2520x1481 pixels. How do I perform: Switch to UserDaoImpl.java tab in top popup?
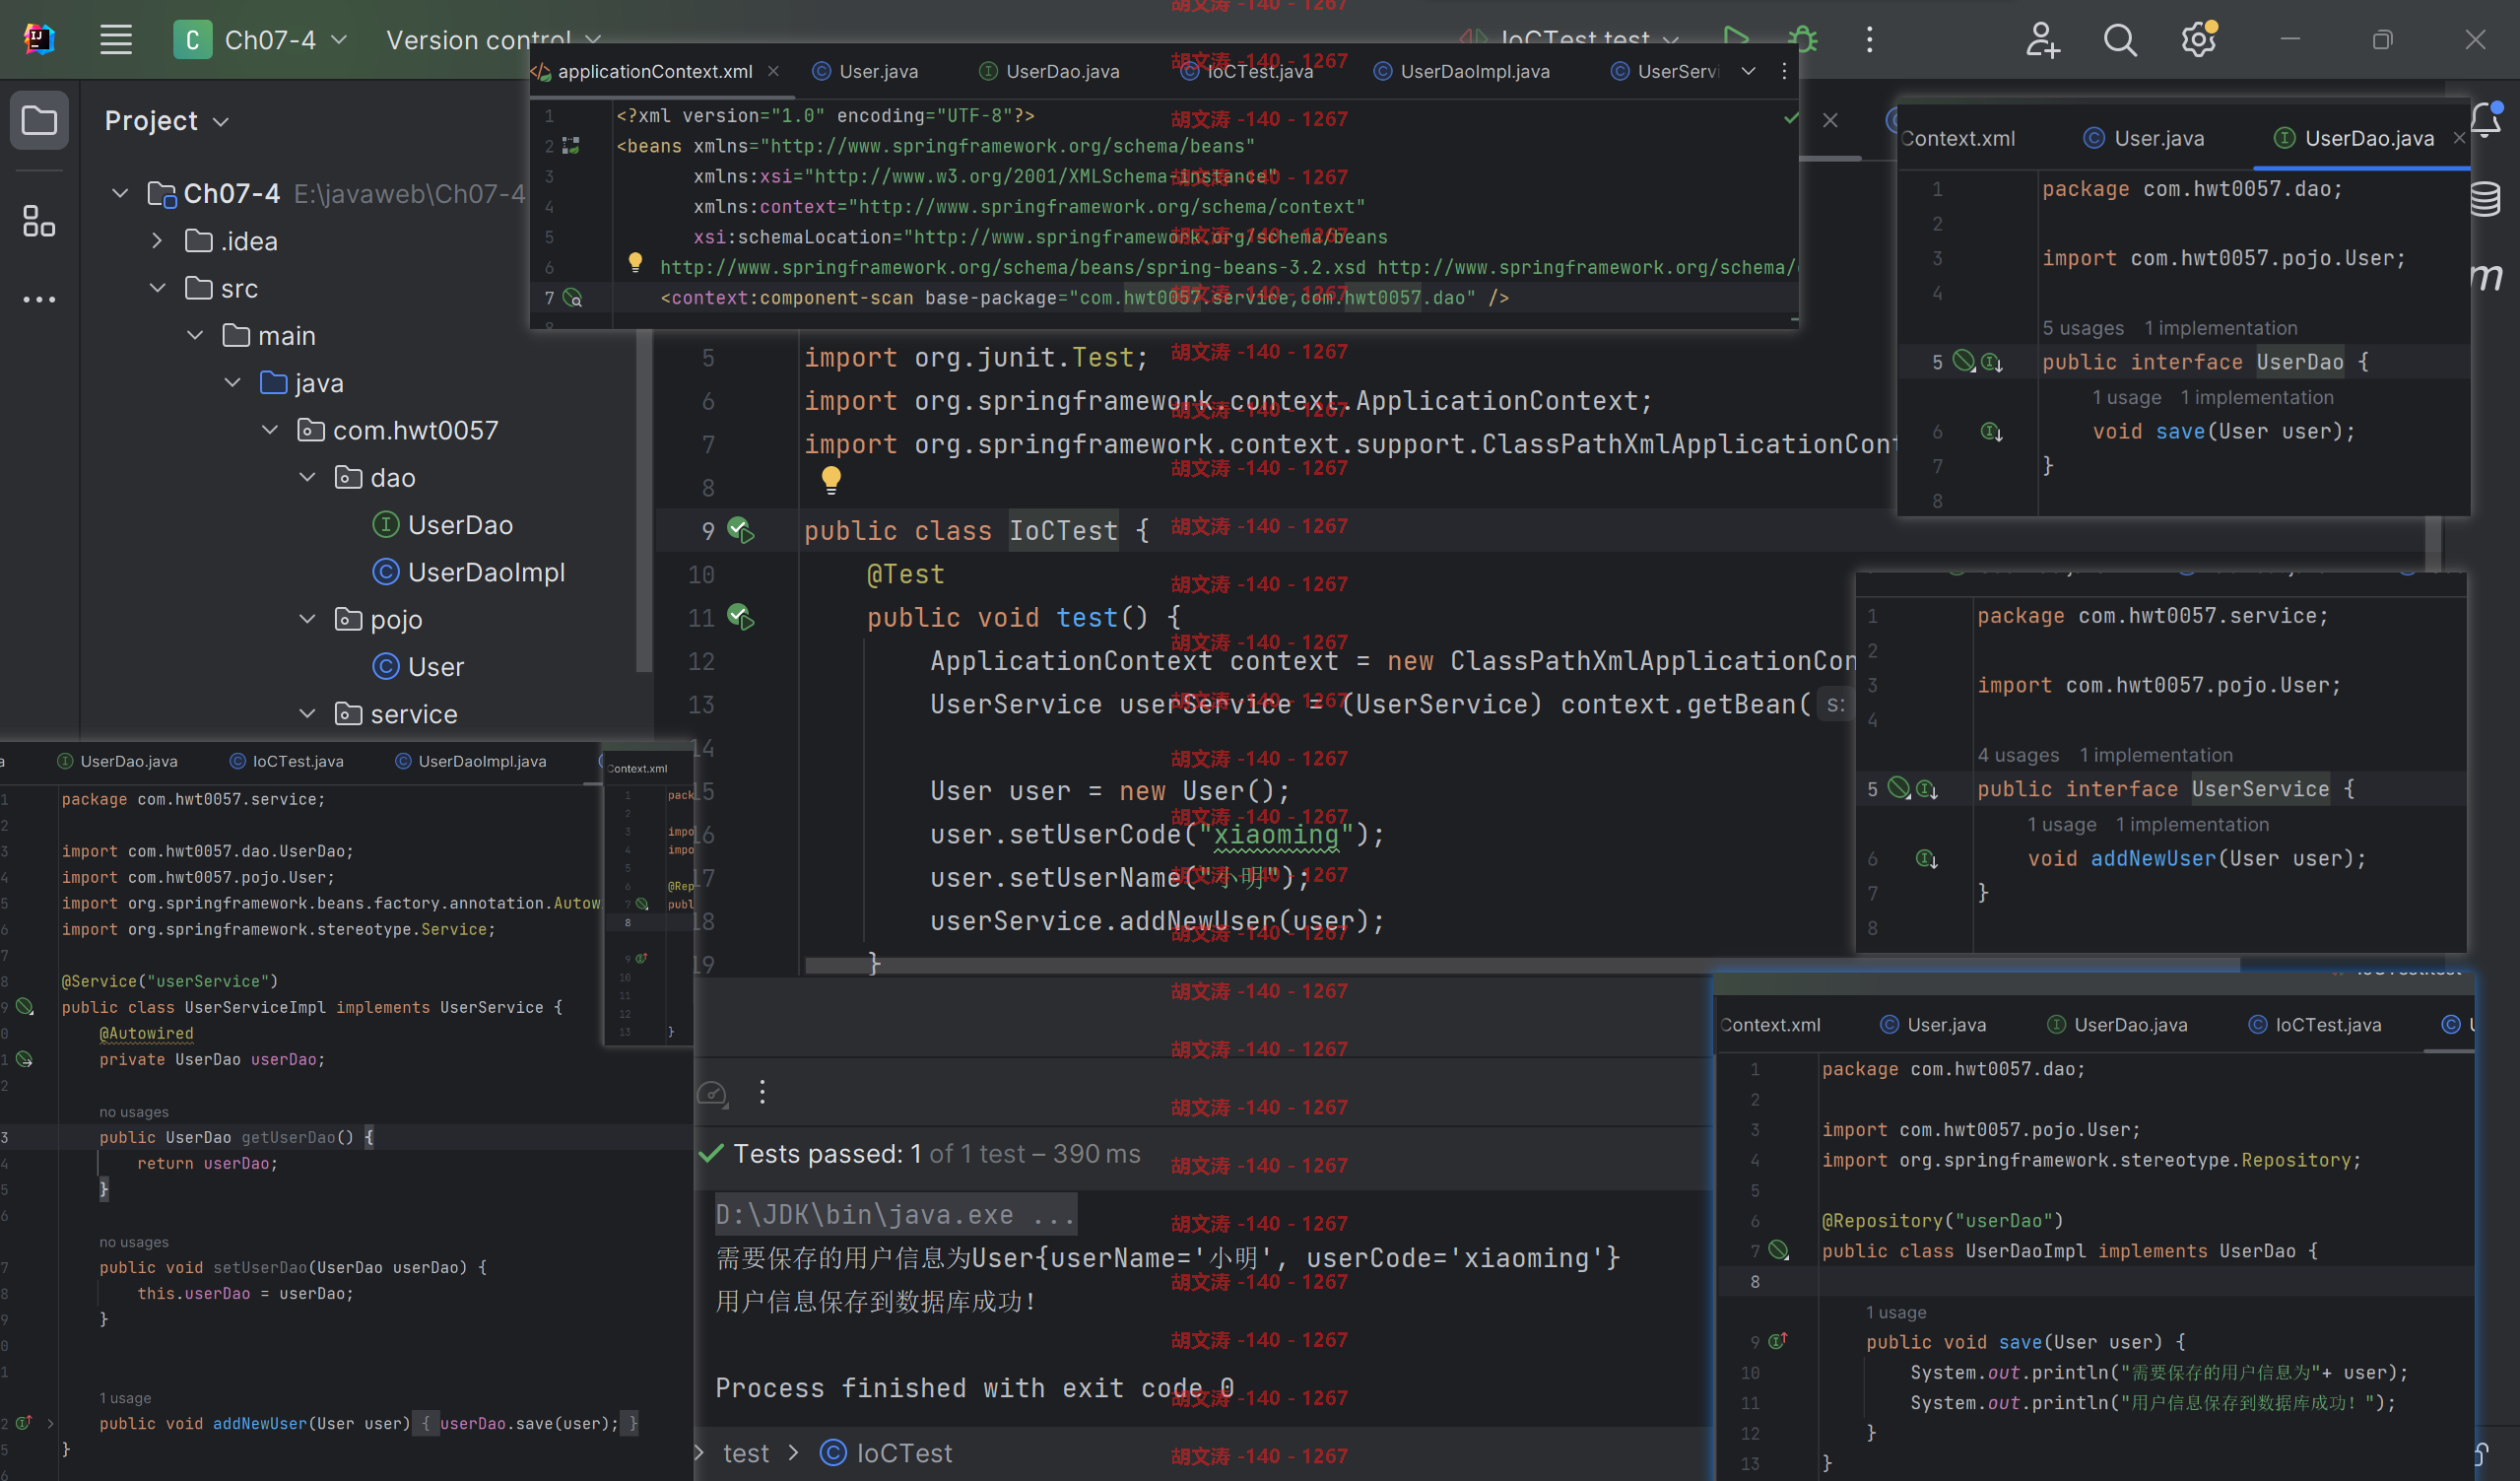(x=1462, y=71)
